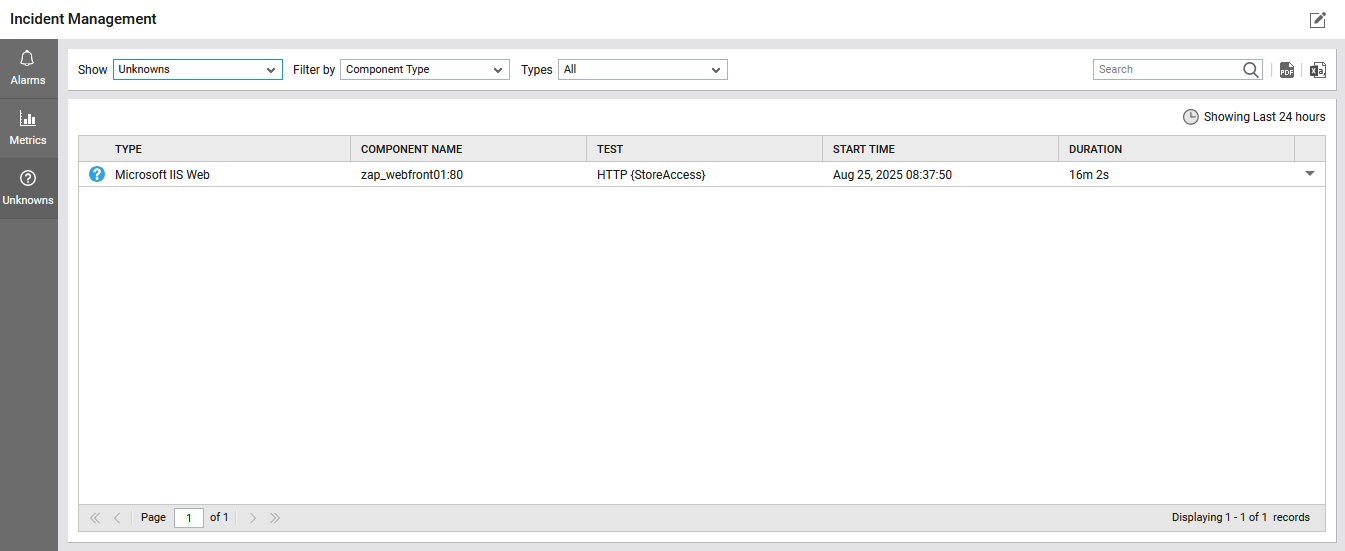
Task: Open the Types dropdown showing All
Action: 642,70
